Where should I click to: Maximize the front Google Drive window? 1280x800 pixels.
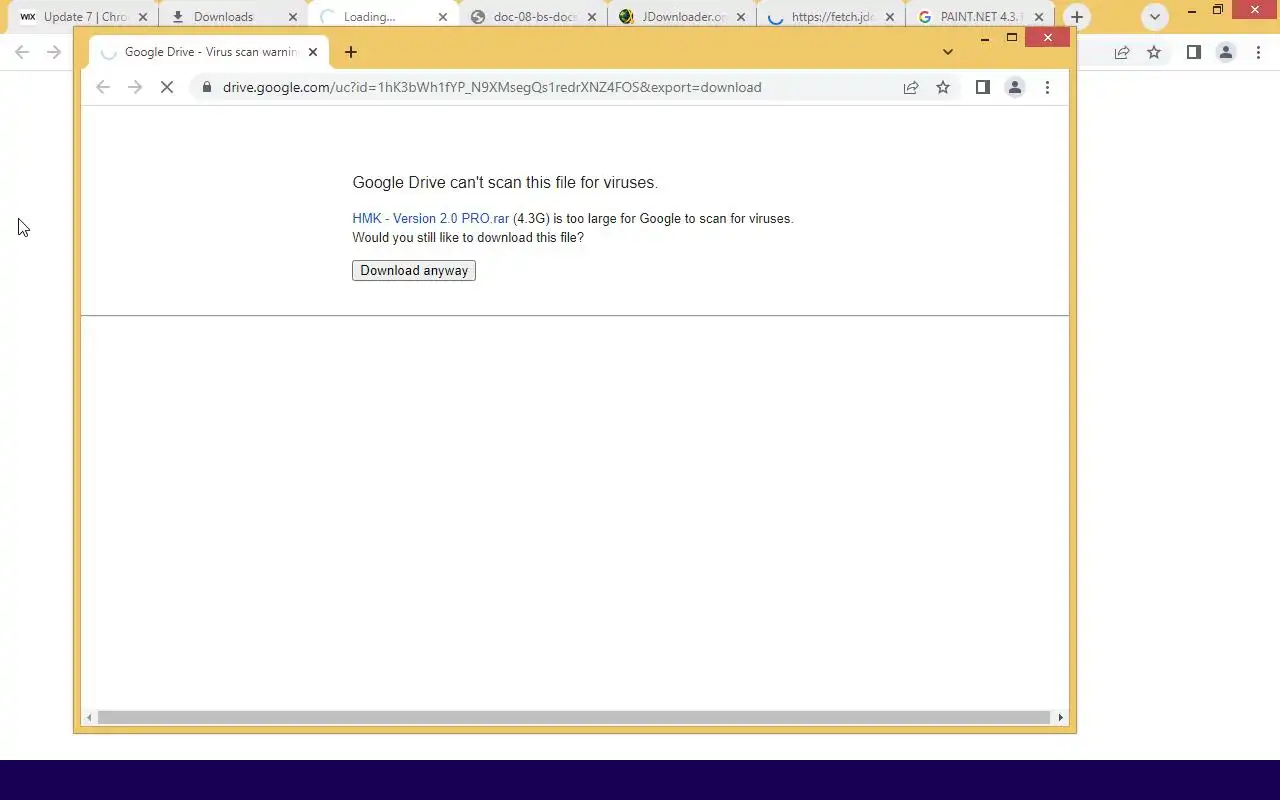(1012, 38)
